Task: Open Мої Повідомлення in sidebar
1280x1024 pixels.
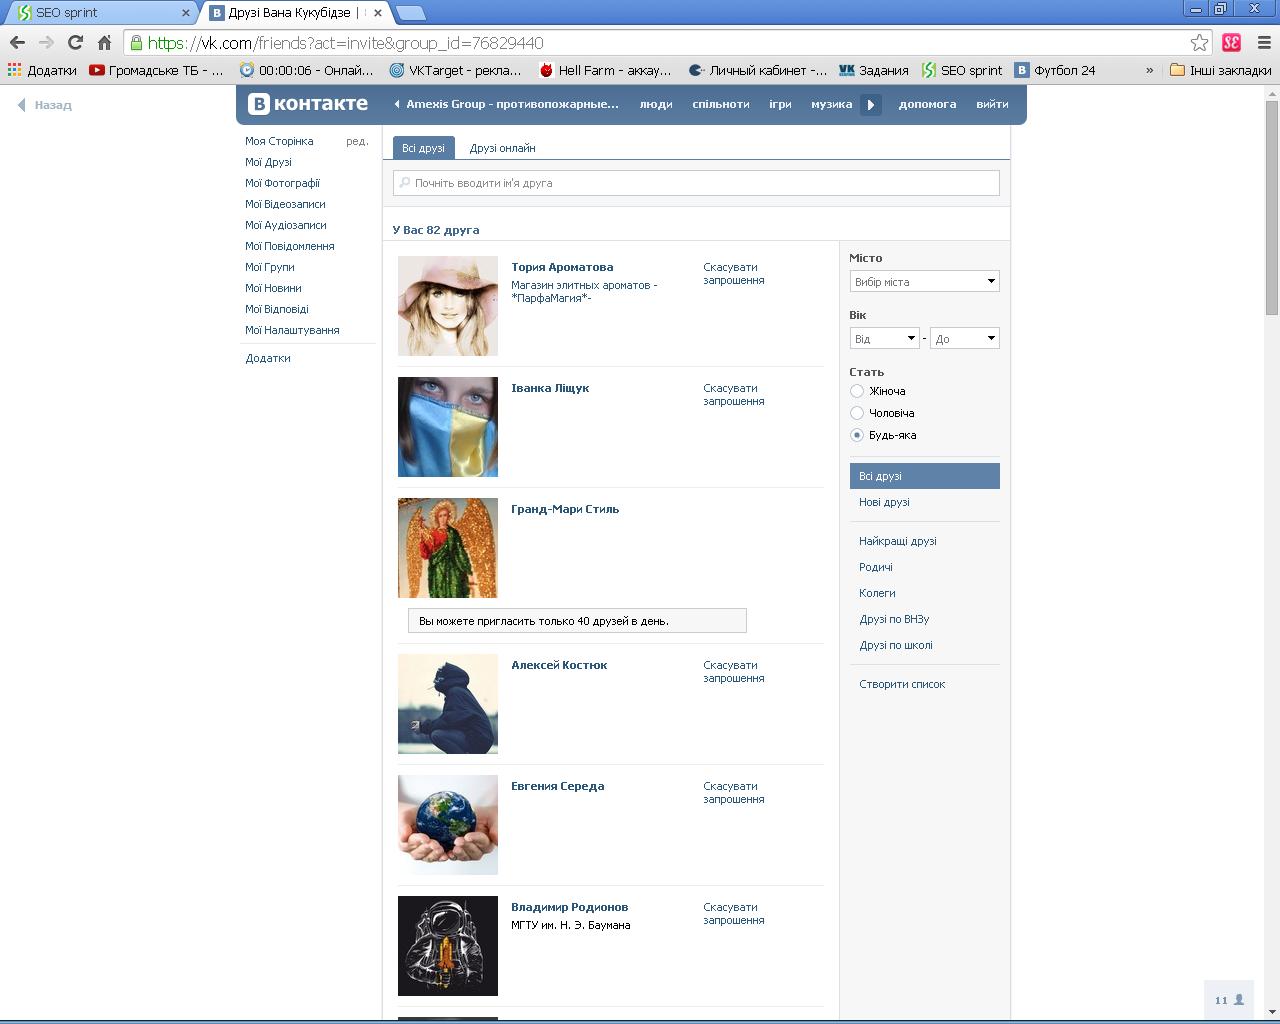Action: coord(290,246)
